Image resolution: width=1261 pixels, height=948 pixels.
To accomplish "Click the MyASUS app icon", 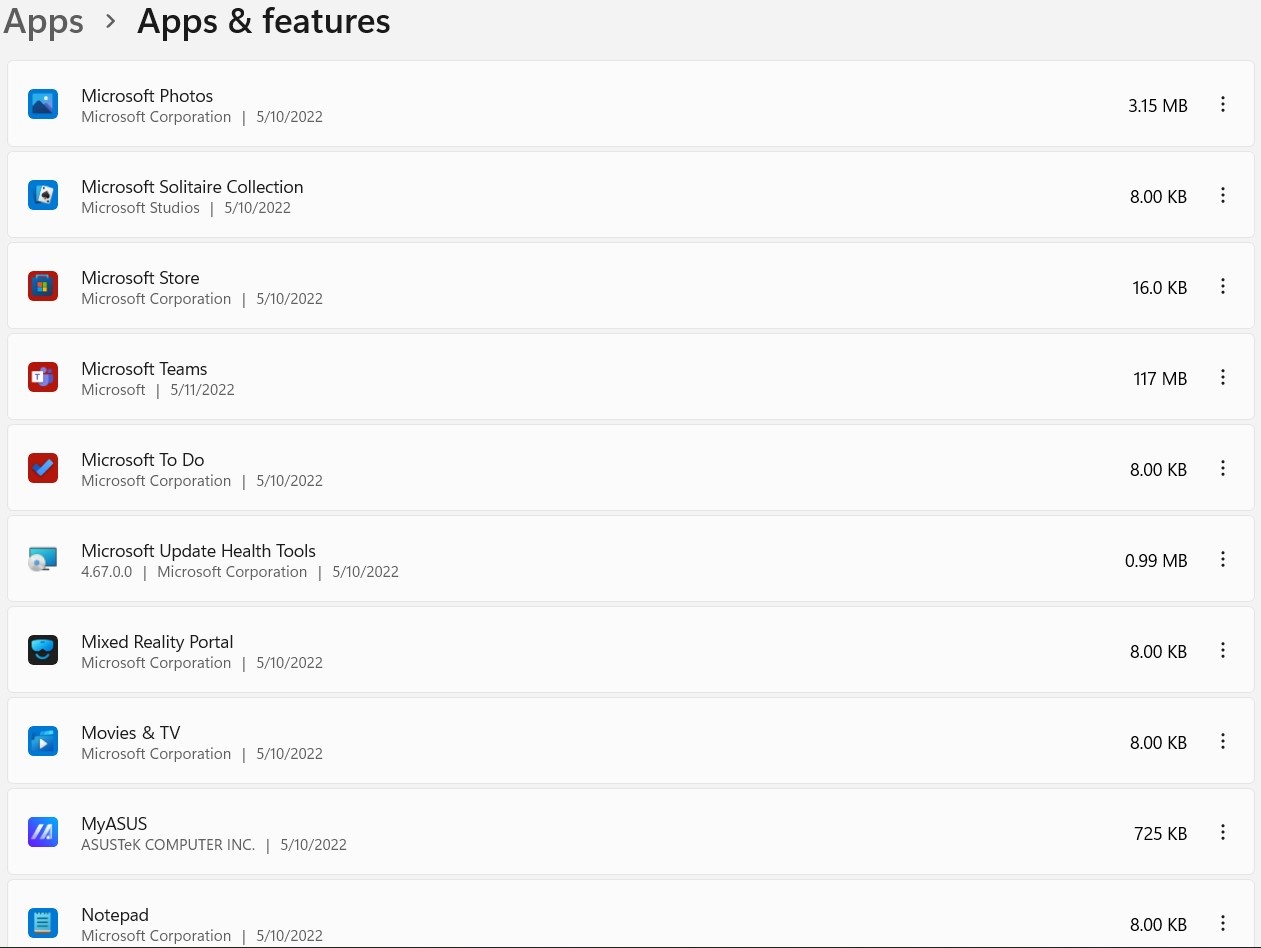I will pos(43,832).
